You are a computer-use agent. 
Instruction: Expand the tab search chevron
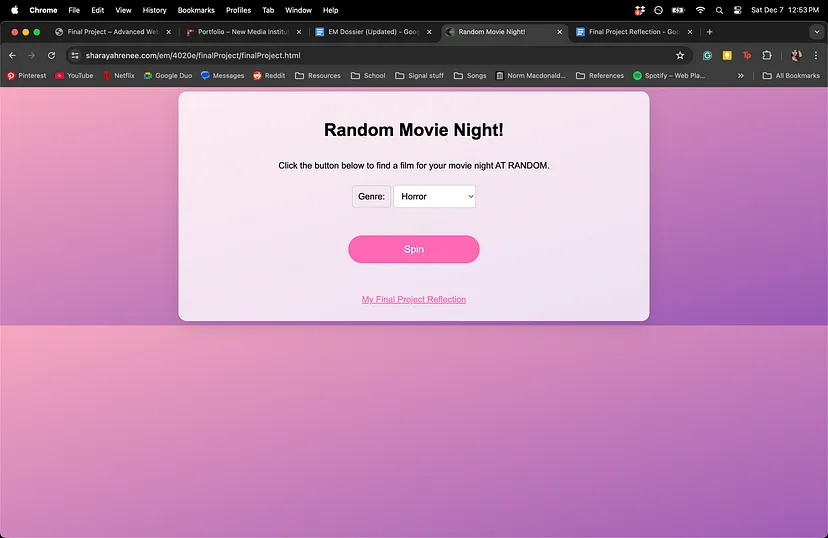[815, 32]
